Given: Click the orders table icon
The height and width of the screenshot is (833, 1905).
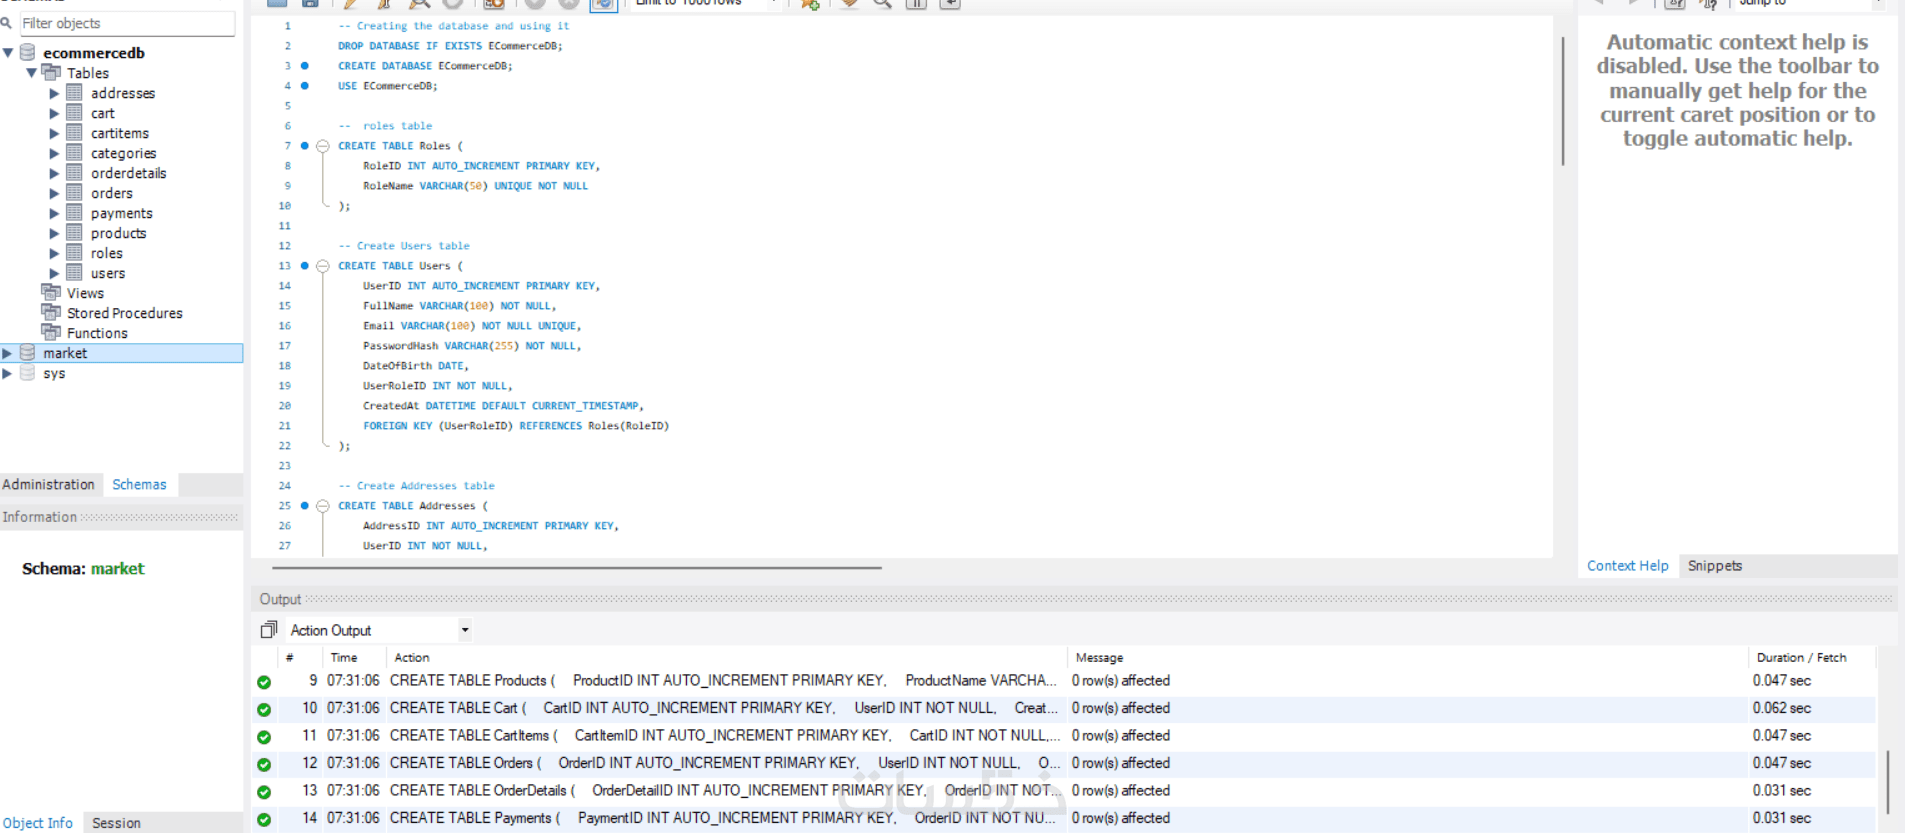Looking at the screenshot, I should (74, 192).
